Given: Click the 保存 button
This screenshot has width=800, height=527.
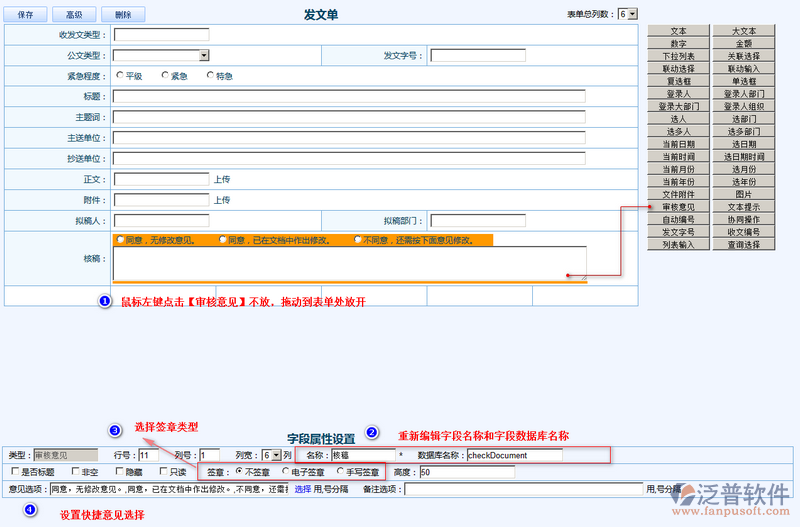Looking at the screenshot, I should coord(26,14).
